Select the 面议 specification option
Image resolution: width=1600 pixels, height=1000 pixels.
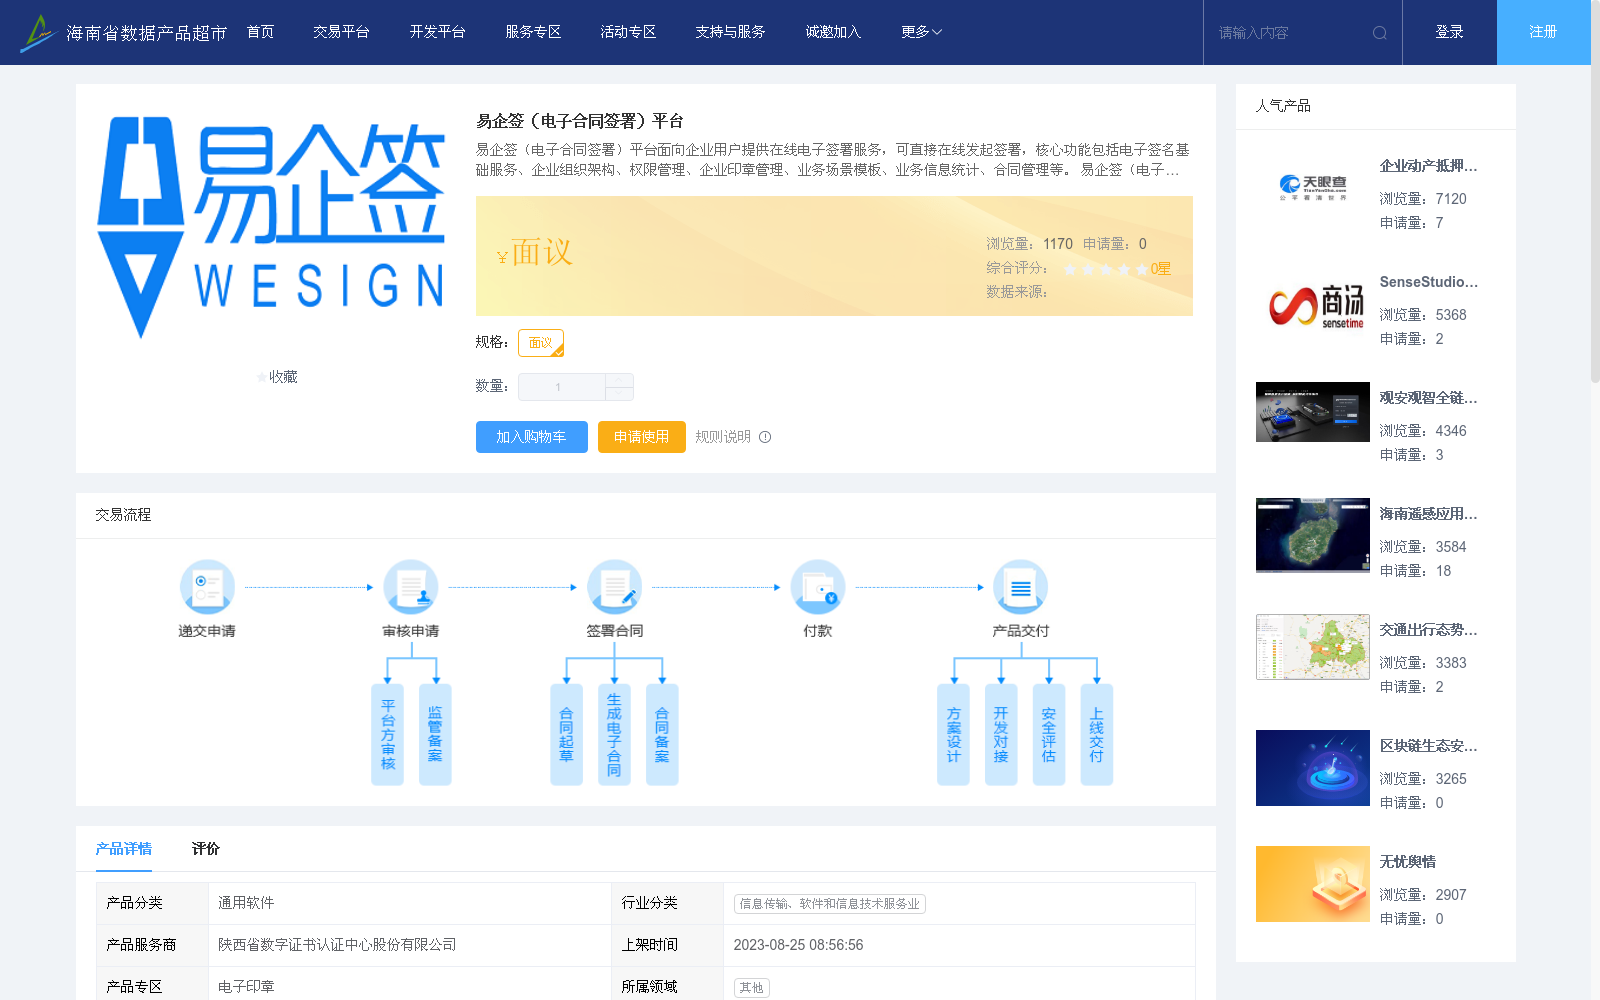click(541, 343)
